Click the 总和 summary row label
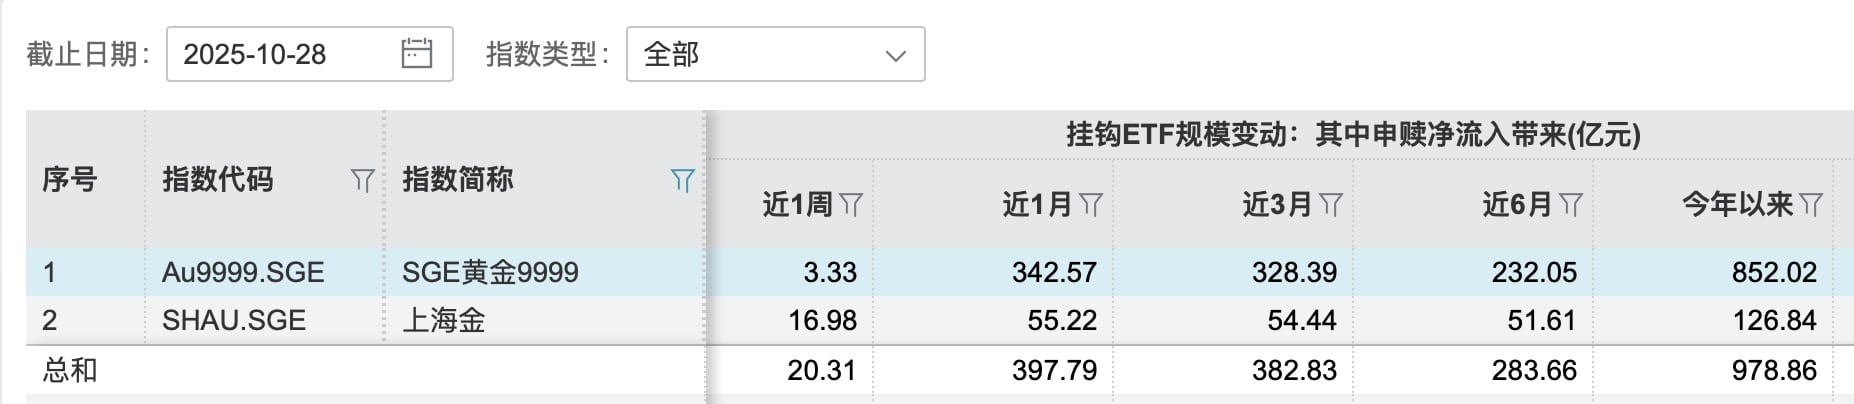This screenshot has height=404, width=1854. (x=69, y=370)
